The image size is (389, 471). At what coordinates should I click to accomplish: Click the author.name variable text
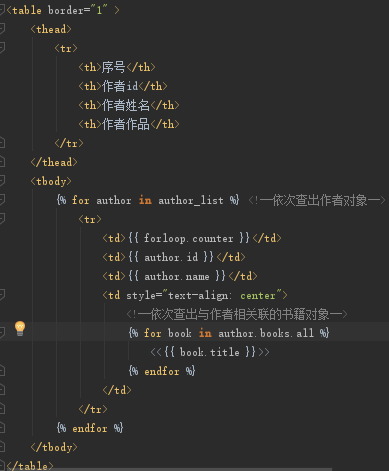pos(177,276)
